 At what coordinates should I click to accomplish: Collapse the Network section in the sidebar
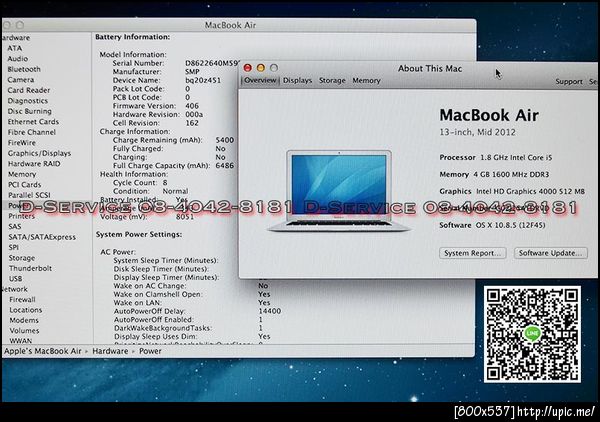pyautogui.click(x=15, y=289)
